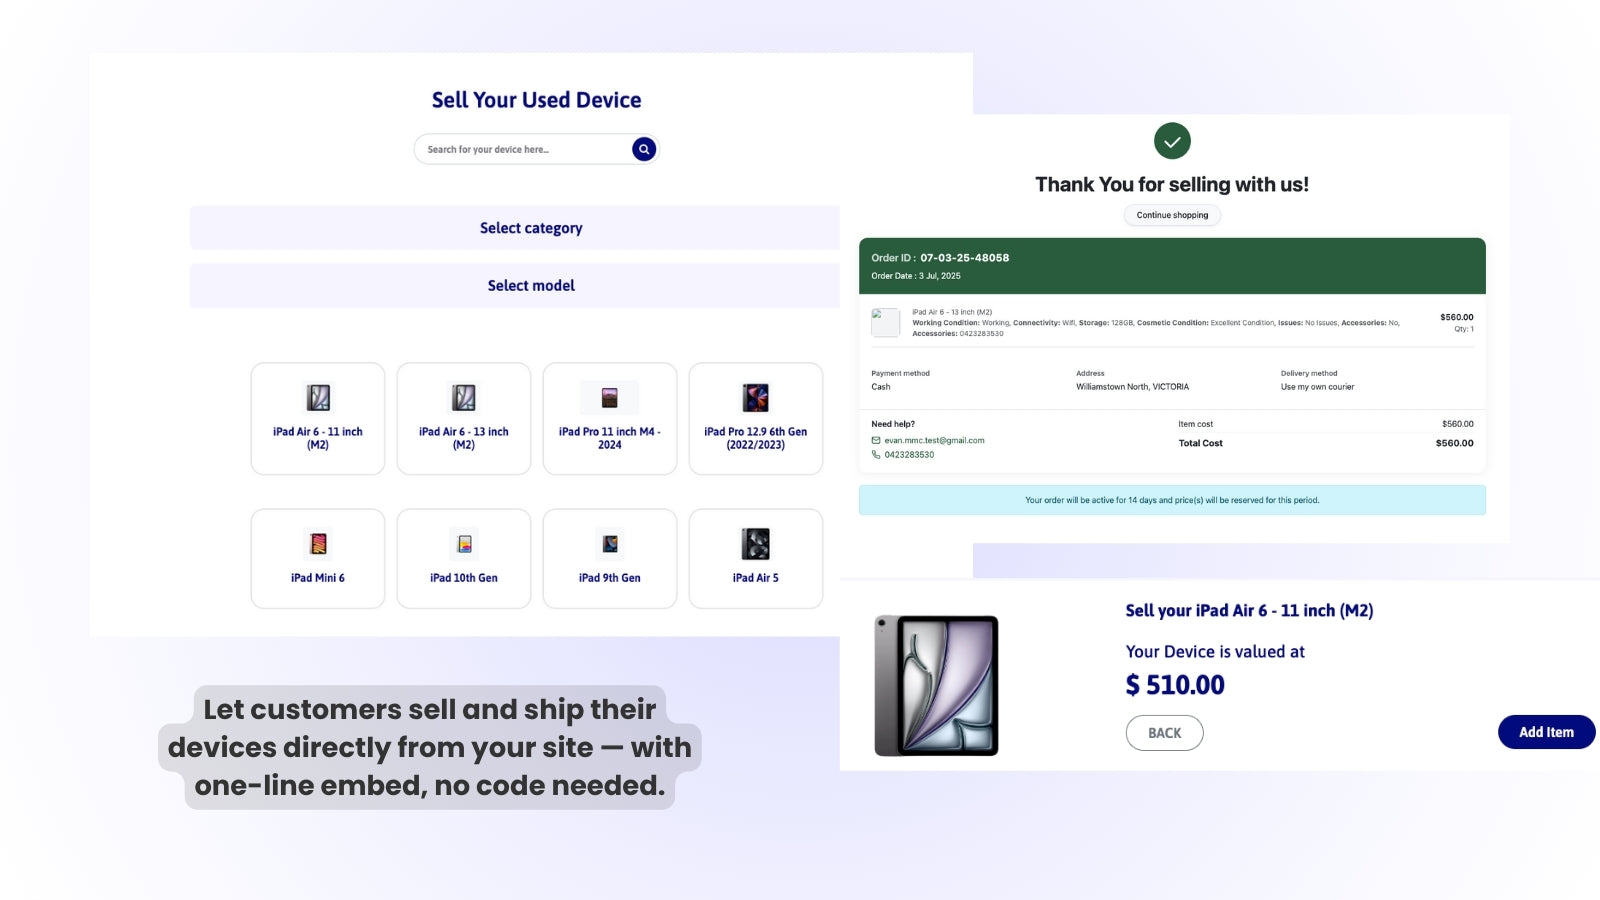Click the large iPad Air product image
The image size is (1600, 900).
(x=937, y=686)
